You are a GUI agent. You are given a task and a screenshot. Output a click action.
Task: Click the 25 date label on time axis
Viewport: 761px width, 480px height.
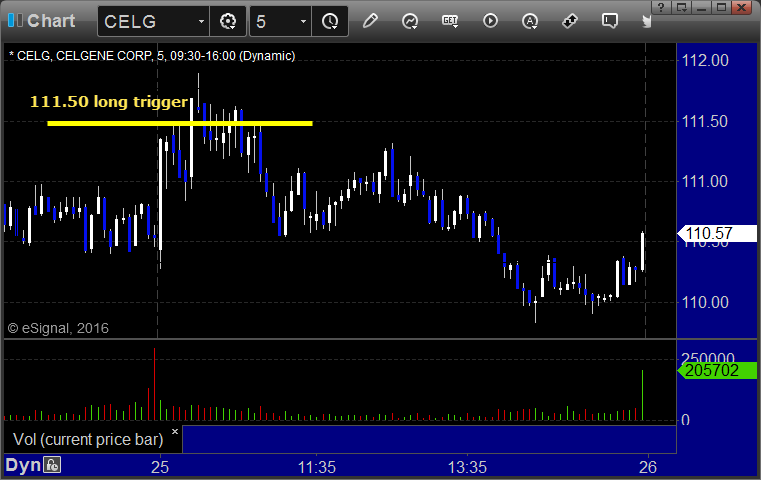click(x=160, y=467)
